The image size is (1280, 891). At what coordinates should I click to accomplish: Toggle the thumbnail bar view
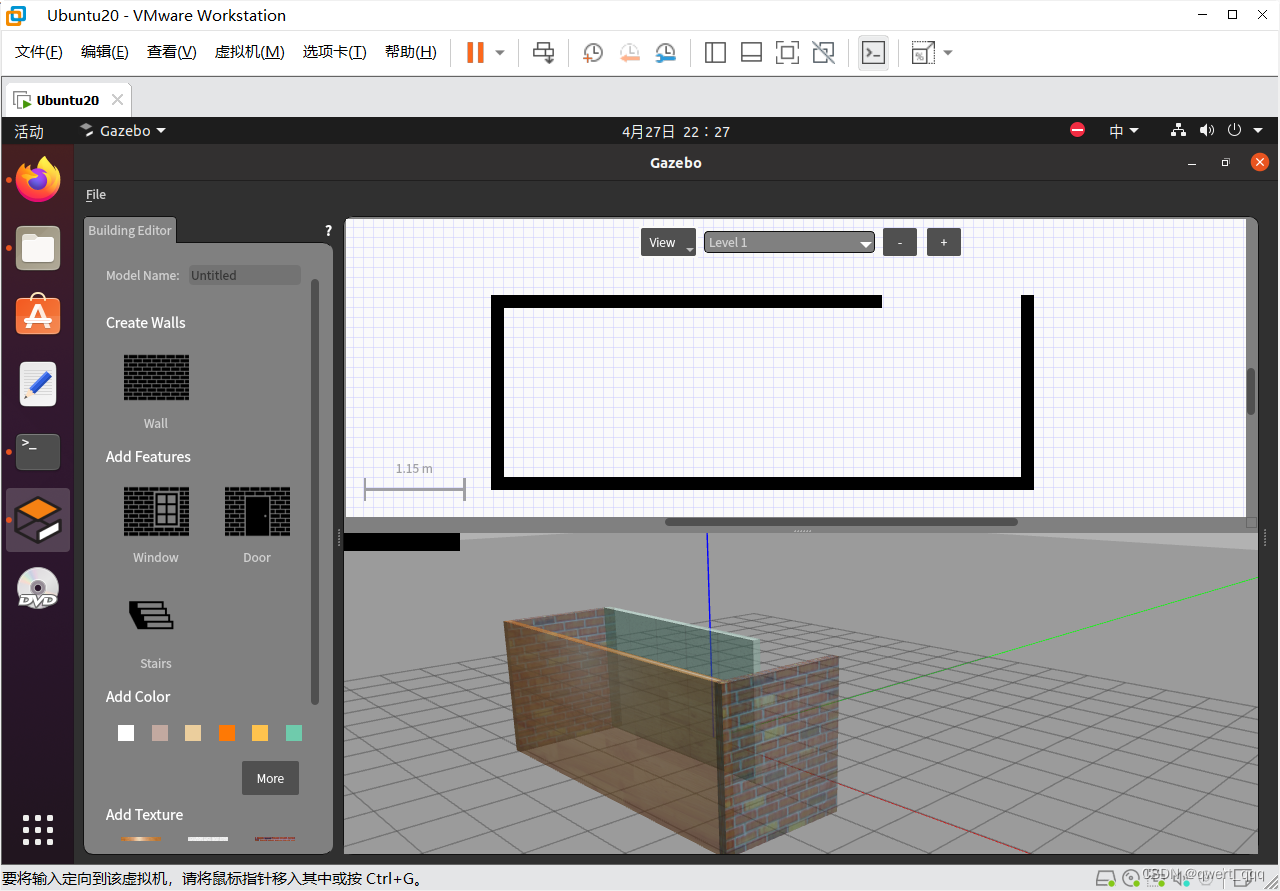pos(751,53)
